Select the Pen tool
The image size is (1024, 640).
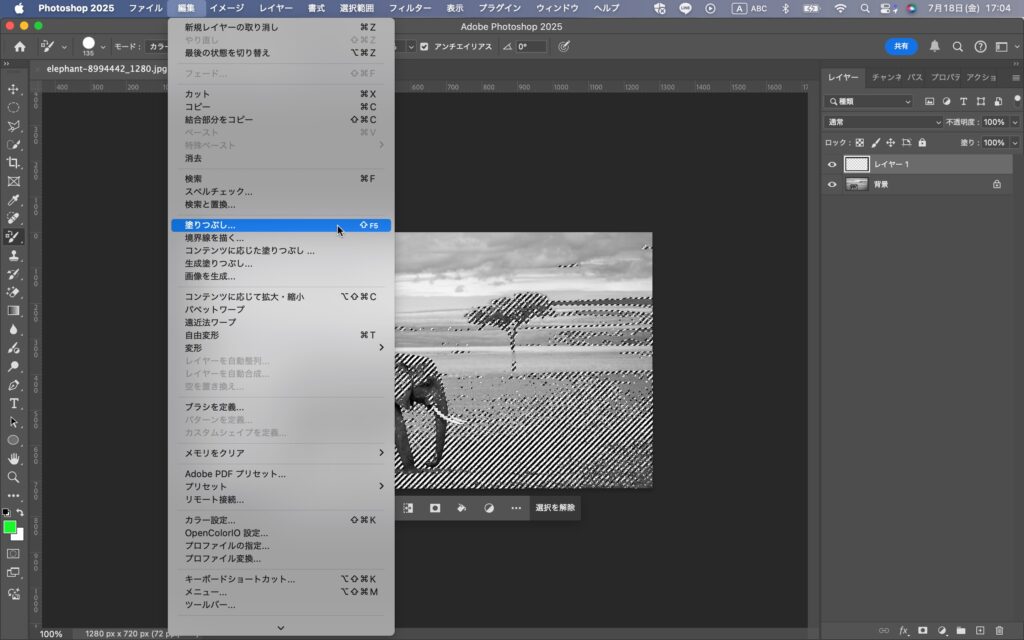pos(13,385)
